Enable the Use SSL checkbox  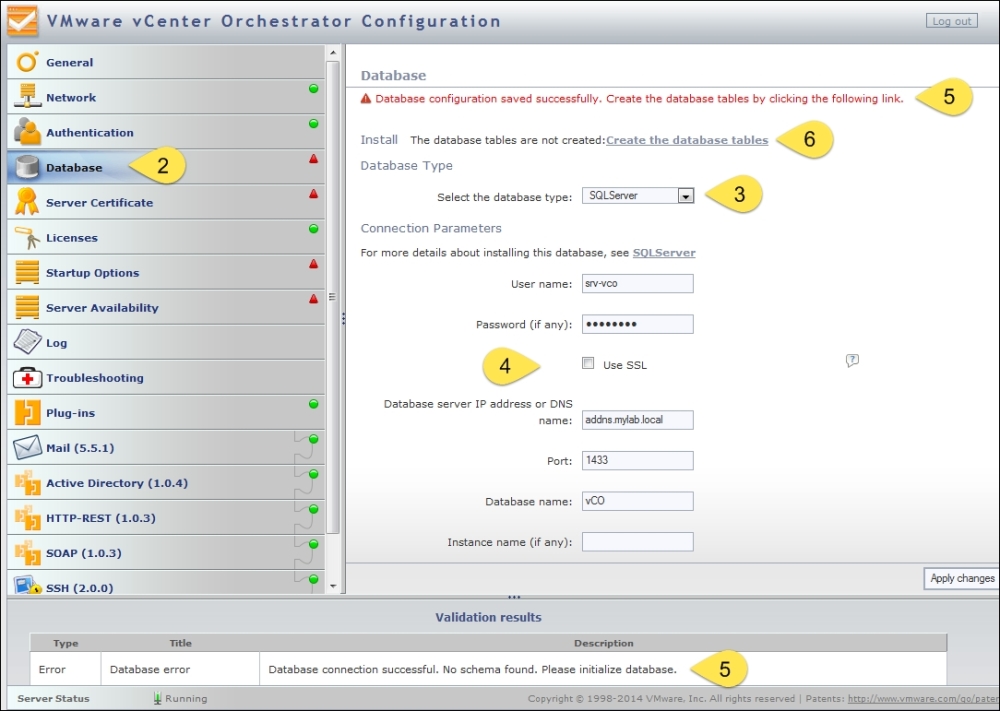[x=588, y=364]
